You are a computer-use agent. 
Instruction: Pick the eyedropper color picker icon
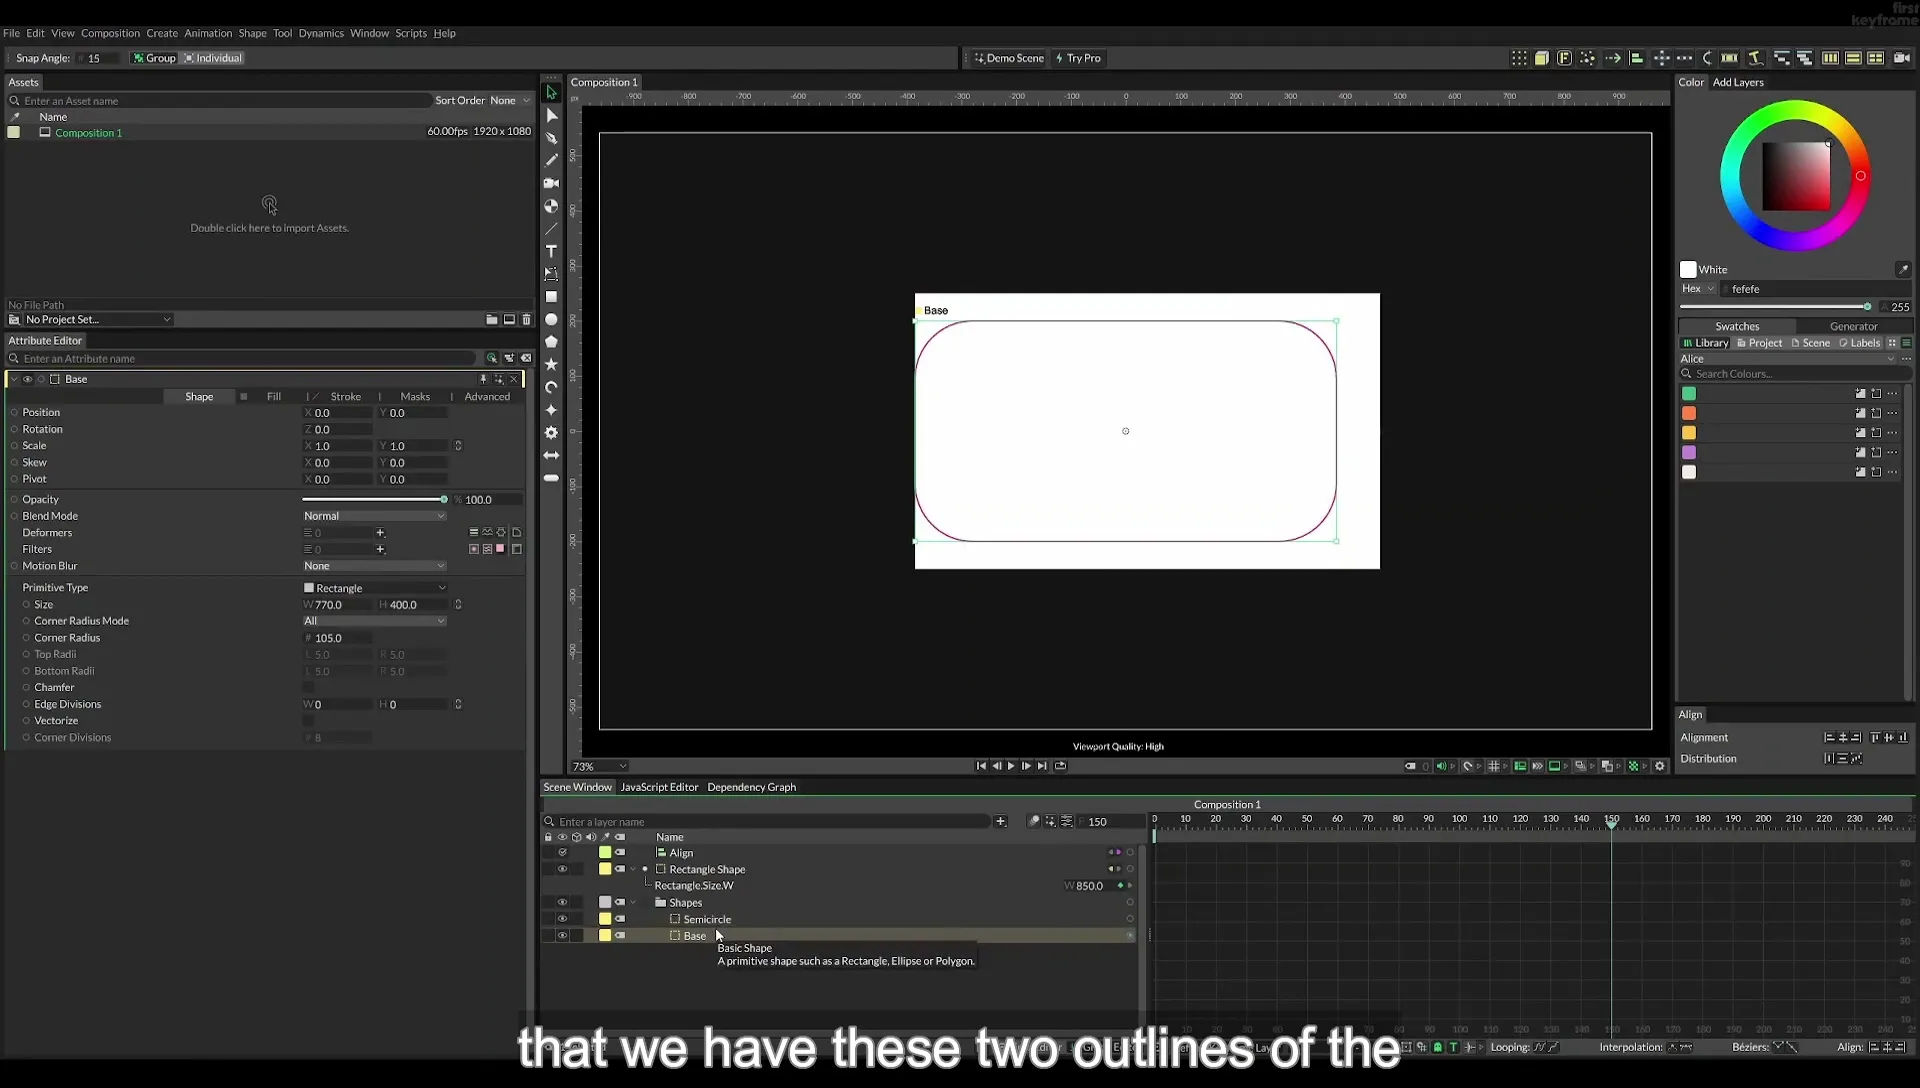pos(1903,270)
